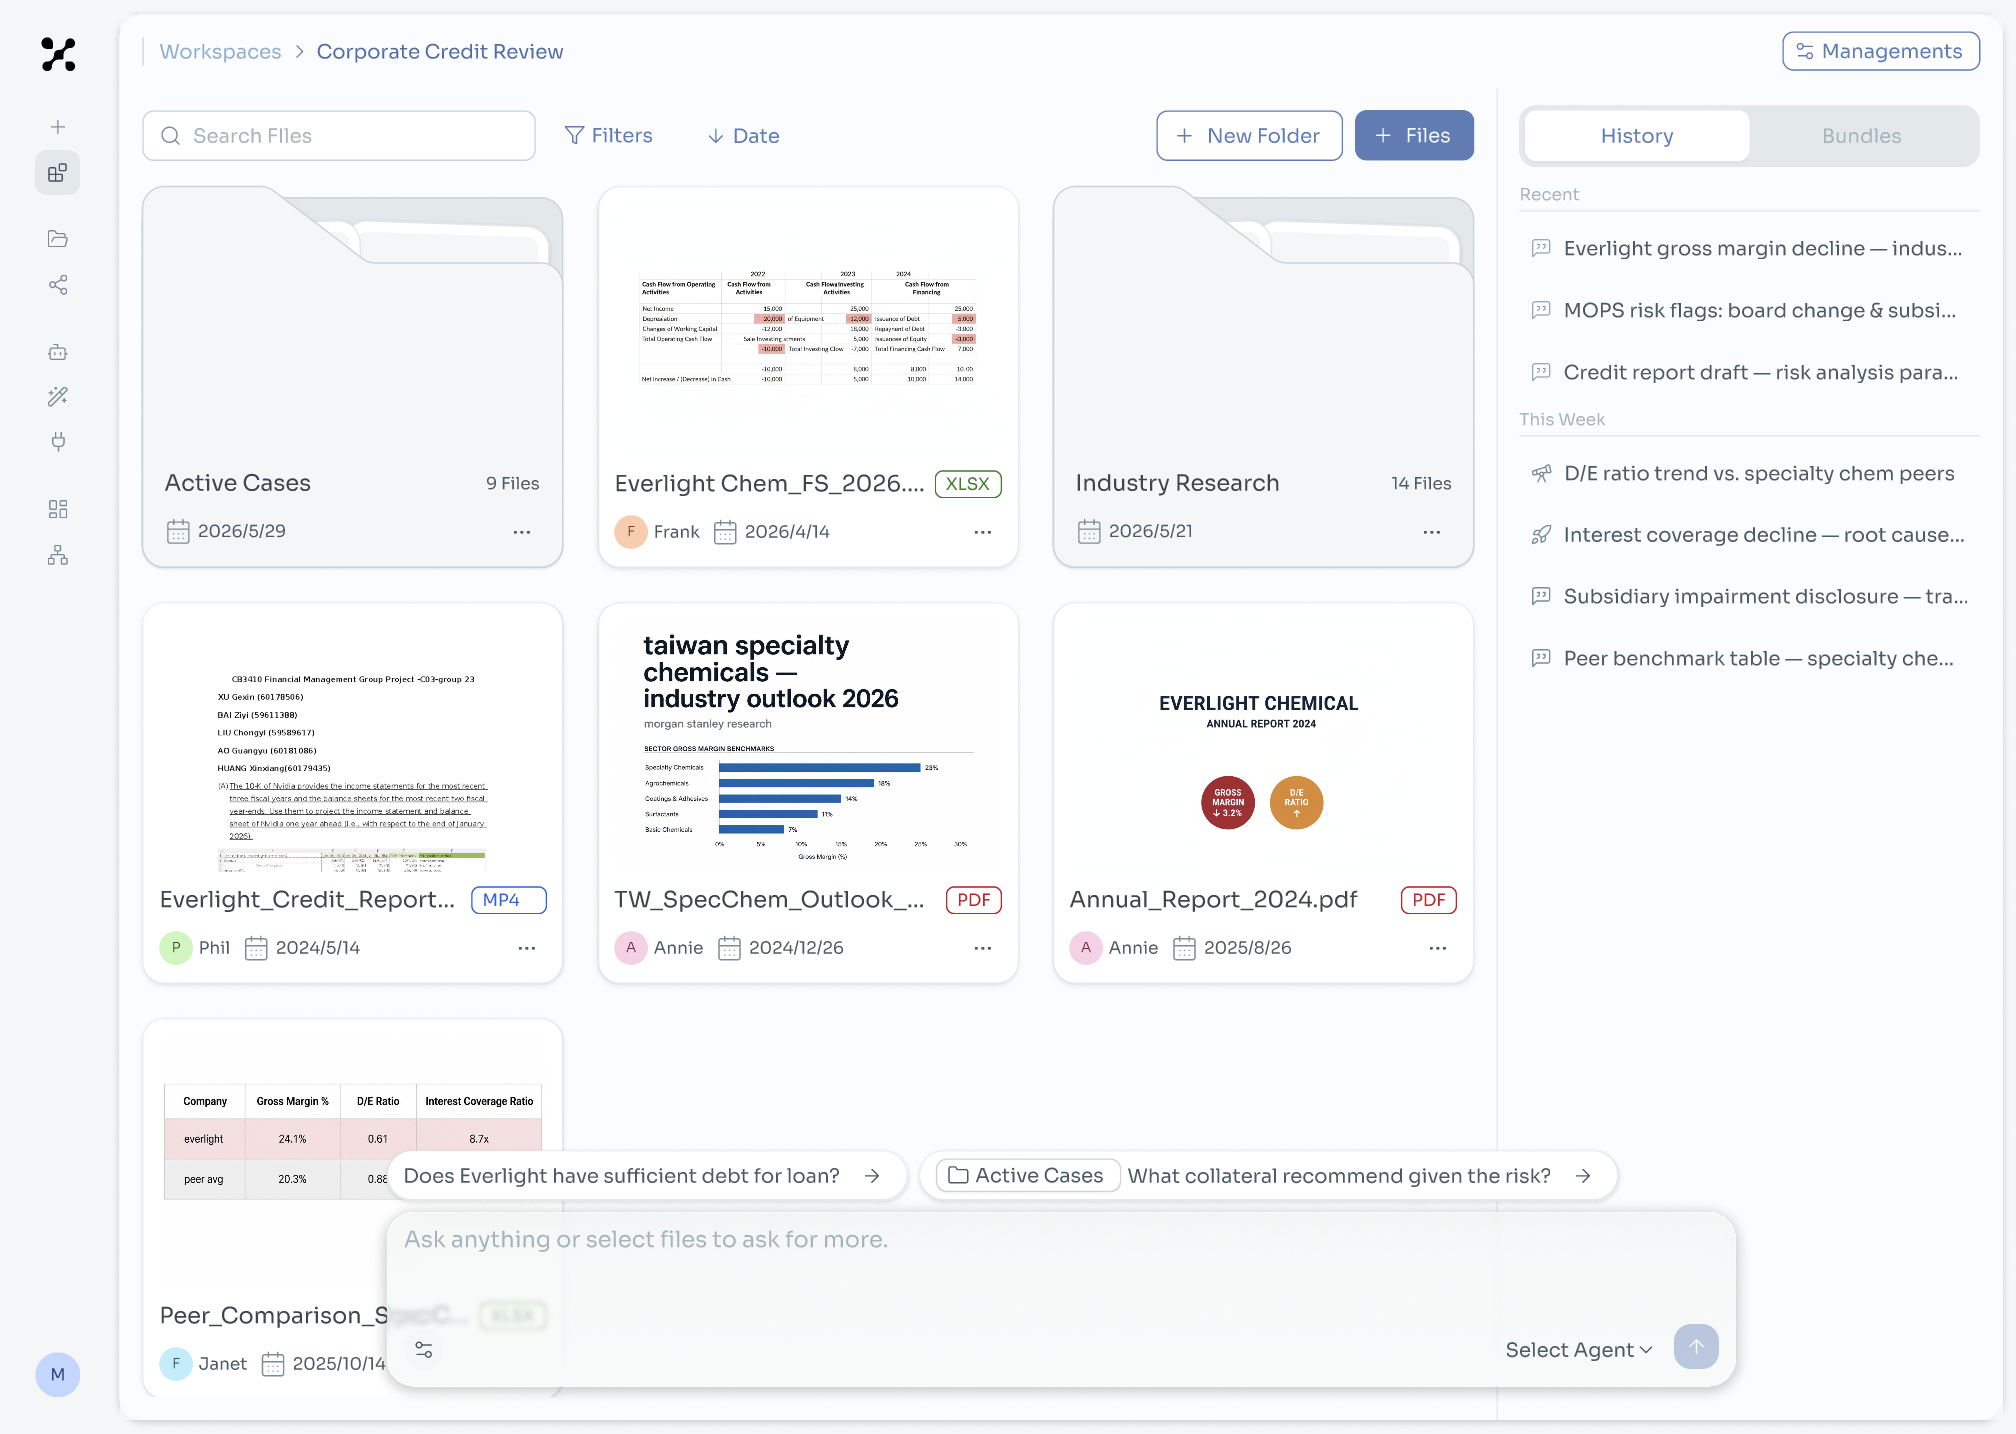Click Janet's avatar on Peer Comparison card
Viewport: 2016px width, 1434px height.
click(x=176, y=1363)
